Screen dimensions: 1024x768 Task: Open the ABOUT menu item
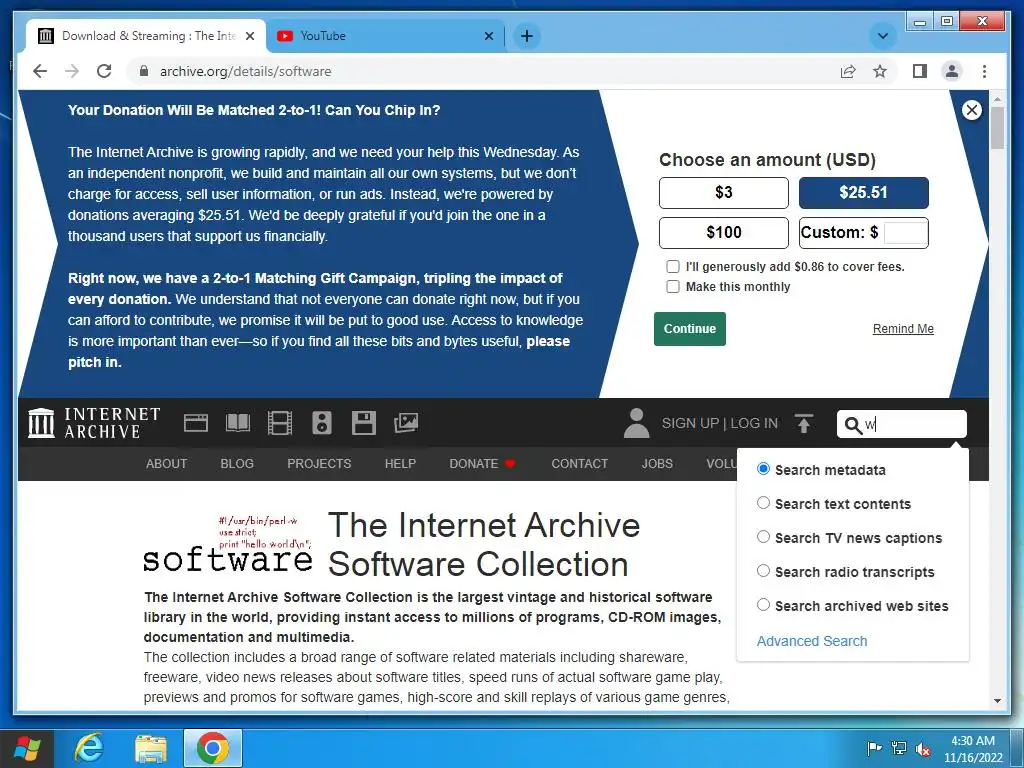coord(167,464)
